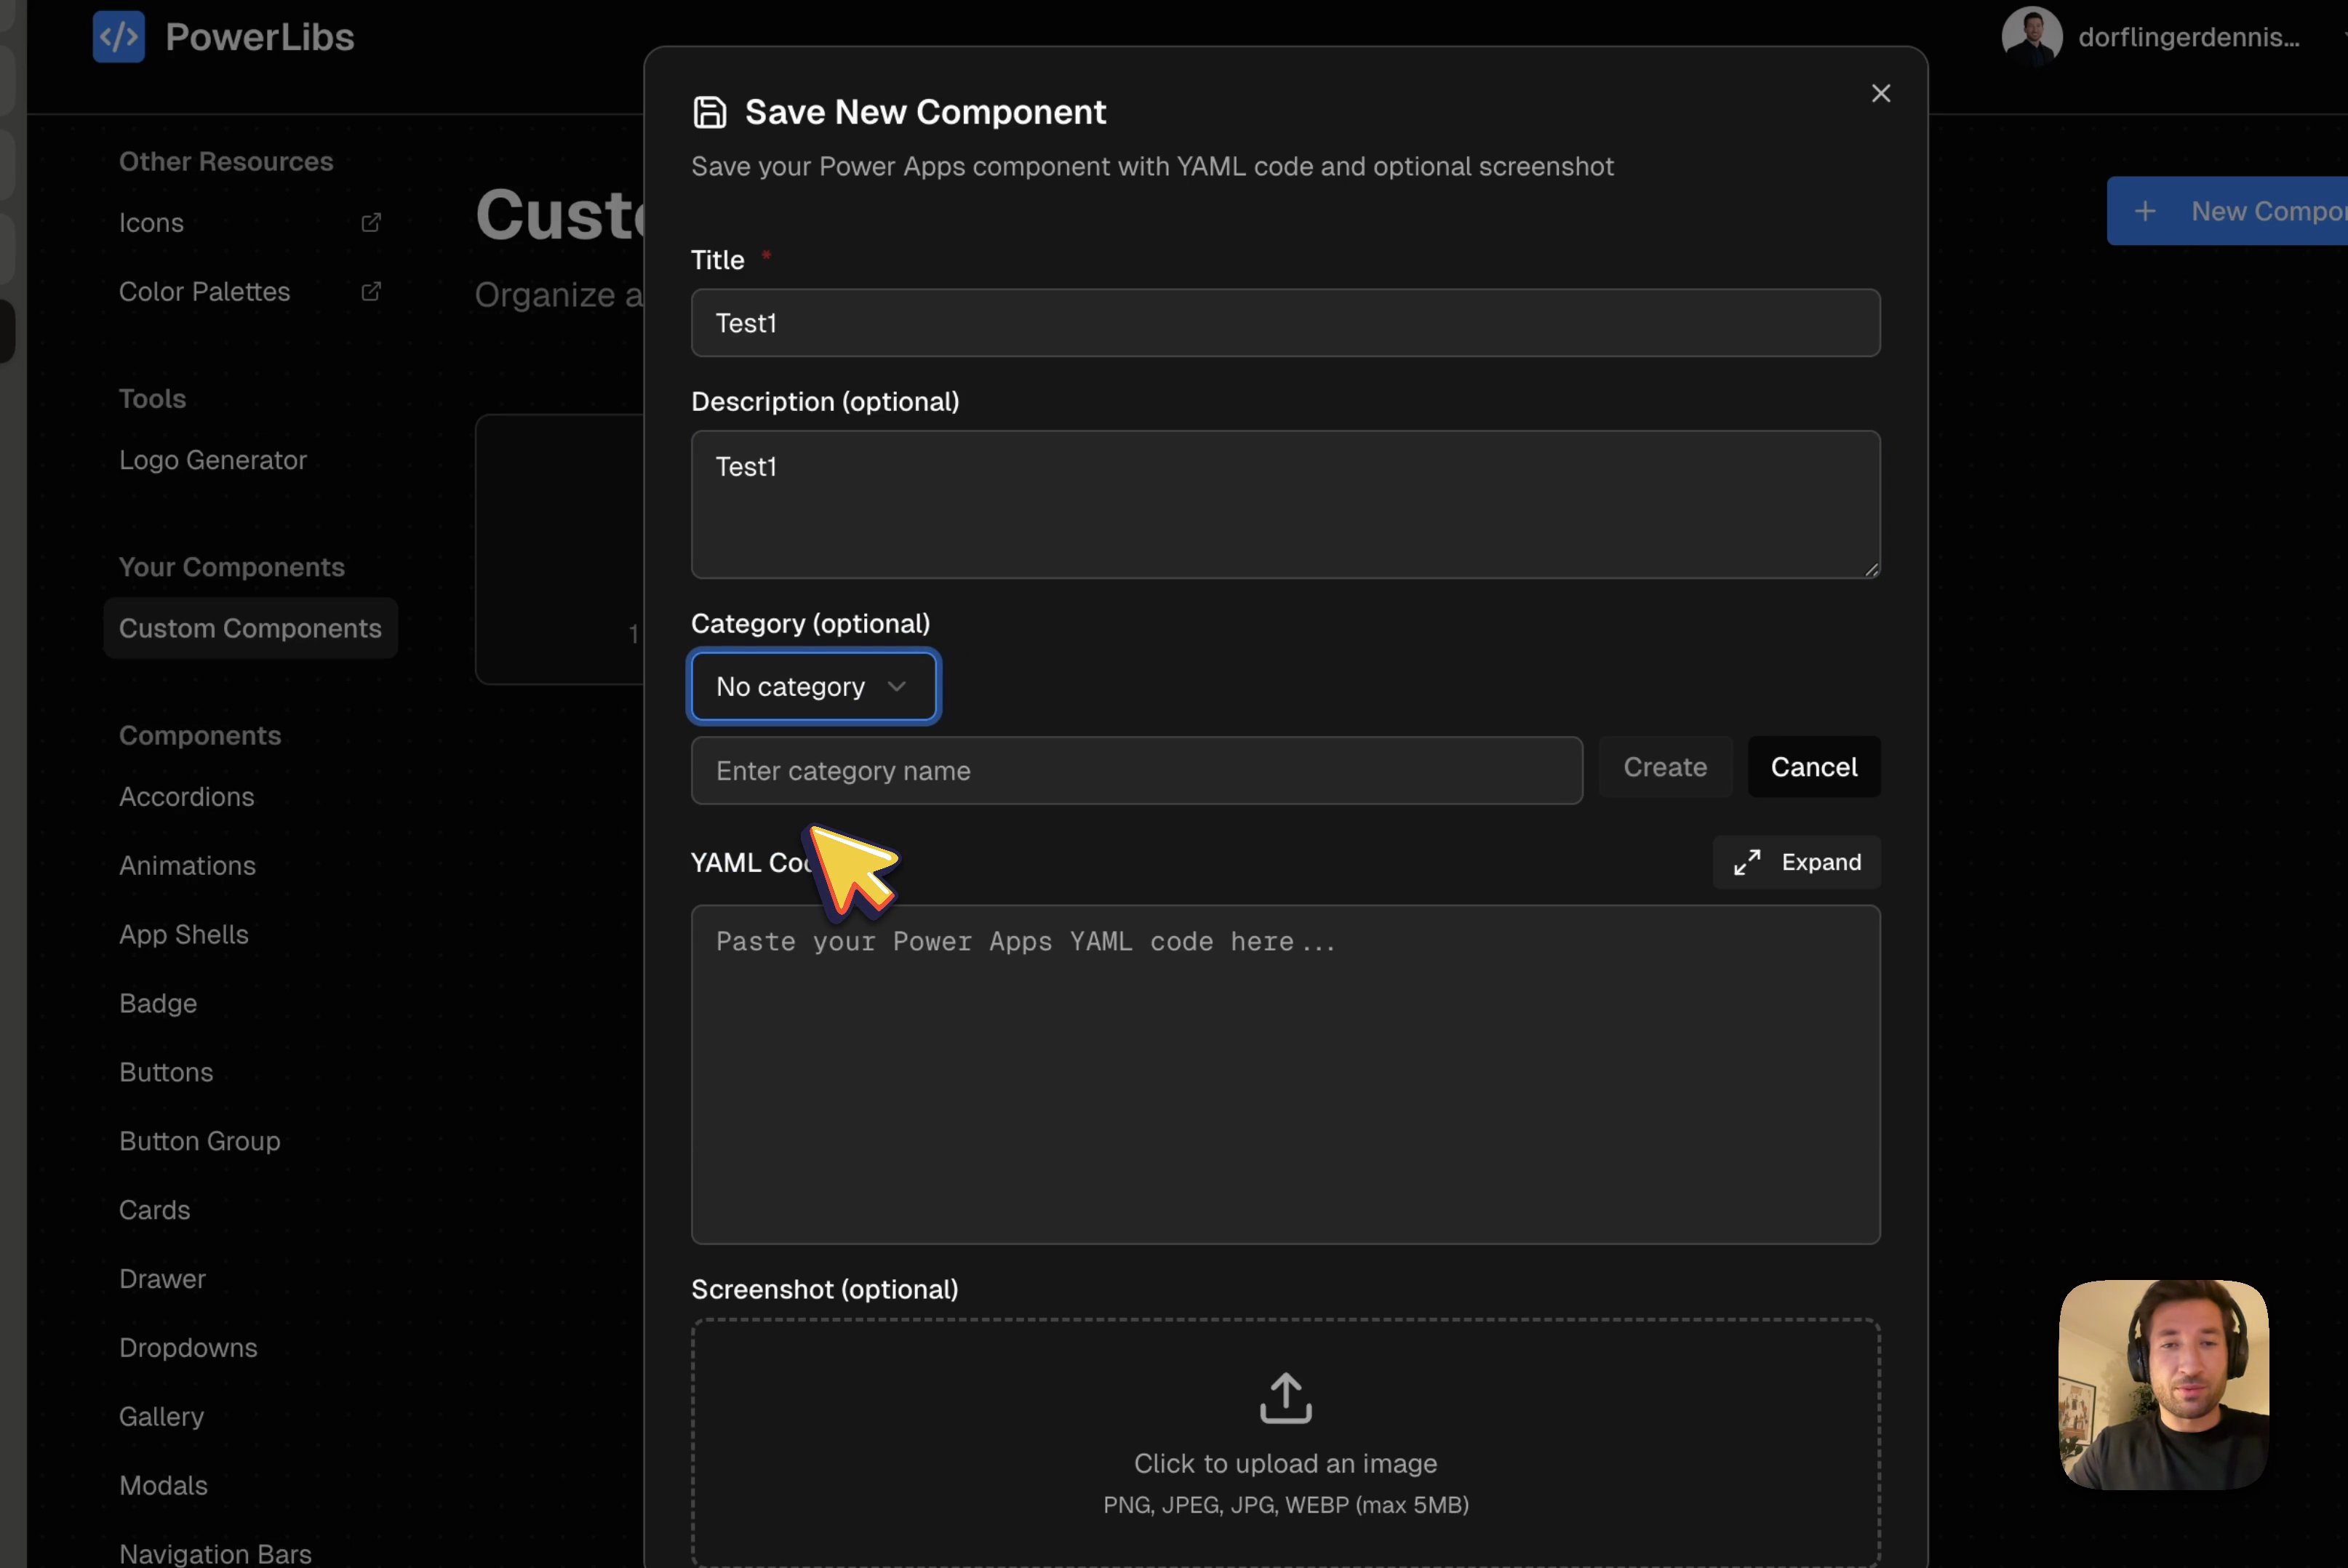The image size is (2348, 1568).
Task: Open the No category dropdown
Action: (813, 686)
